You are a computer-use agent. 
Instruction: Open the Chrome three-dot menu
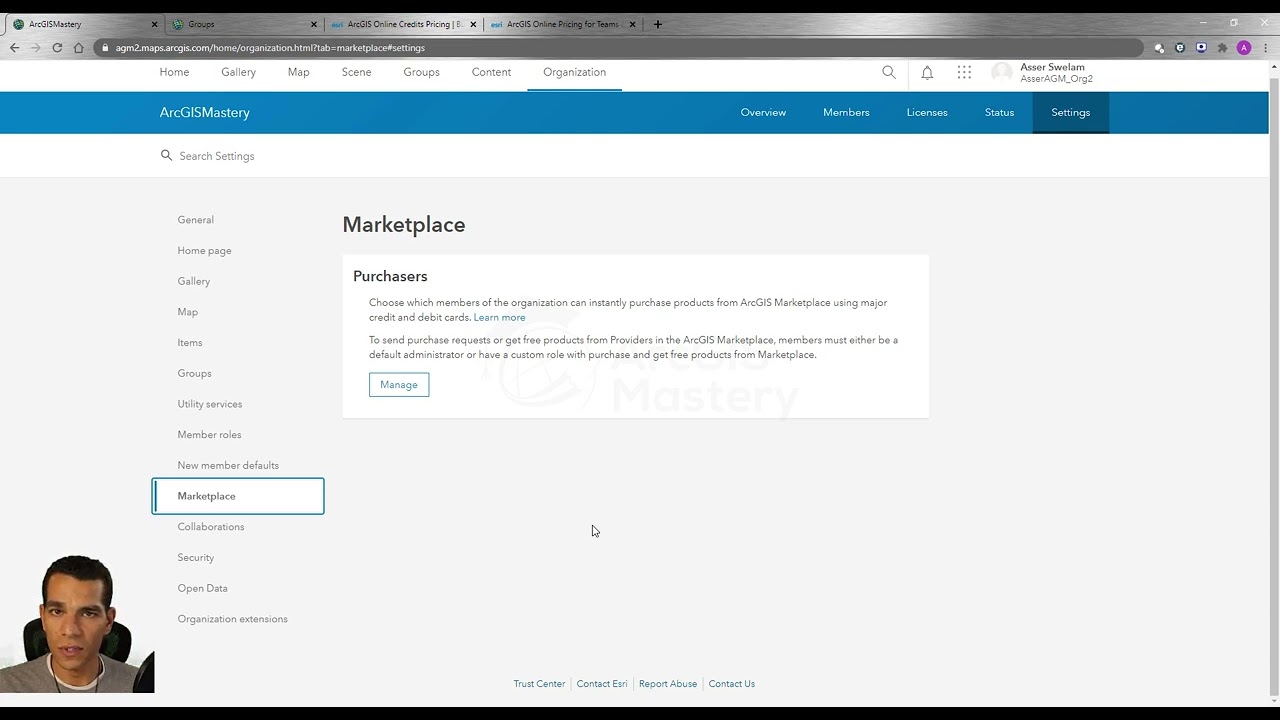point(1264,47)
